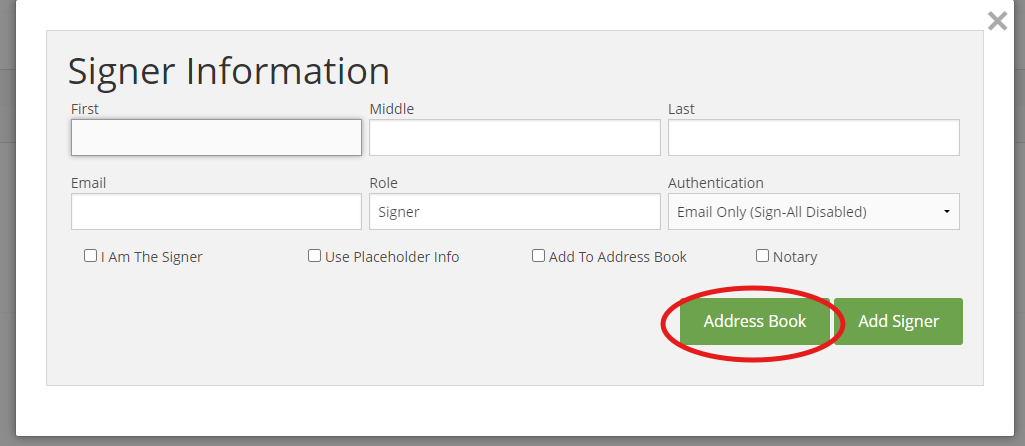1025x446 pixels.
Task: Click the Authentication label text
Action: coord(716,183)
